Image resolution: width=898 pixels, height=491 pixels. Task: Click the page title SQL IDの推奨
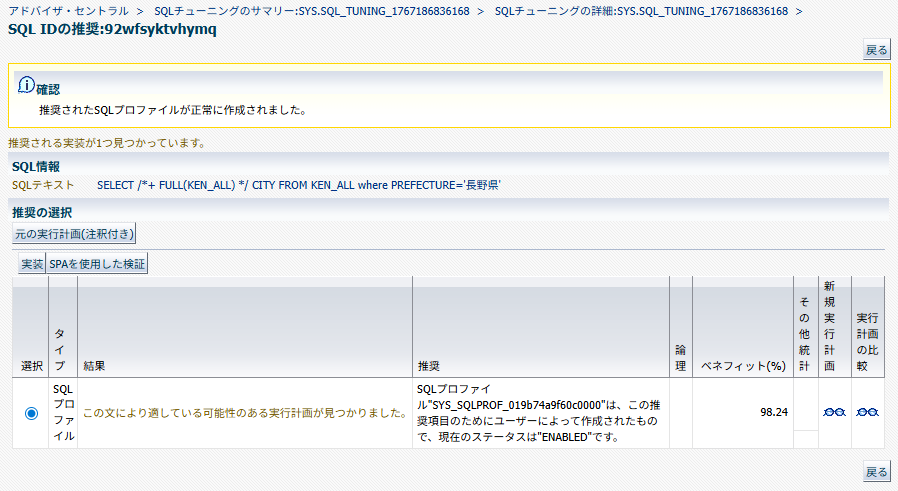coord(113,30)
